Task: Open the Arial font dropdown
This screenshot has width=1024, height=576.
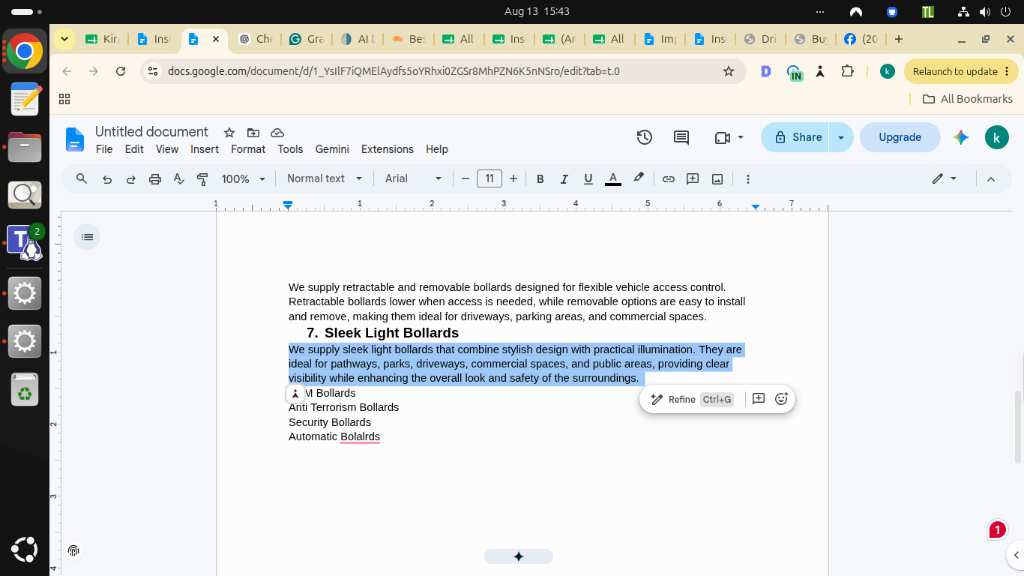Action: 413,179
